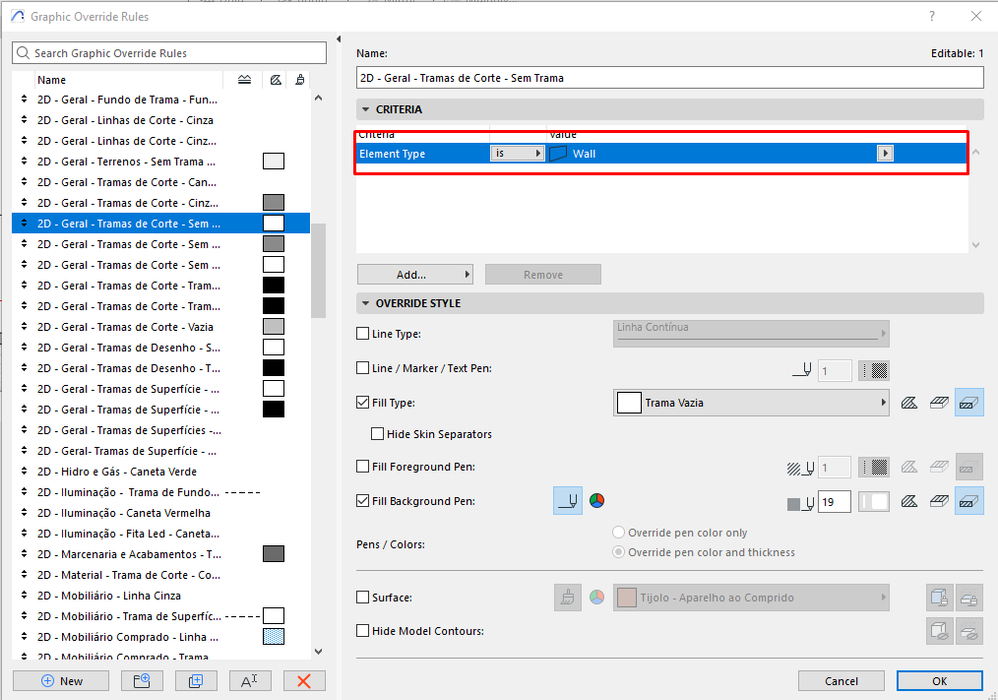The image size is (998, 700).
Task: Click the search magnifier icon
Action: point(23,53)
